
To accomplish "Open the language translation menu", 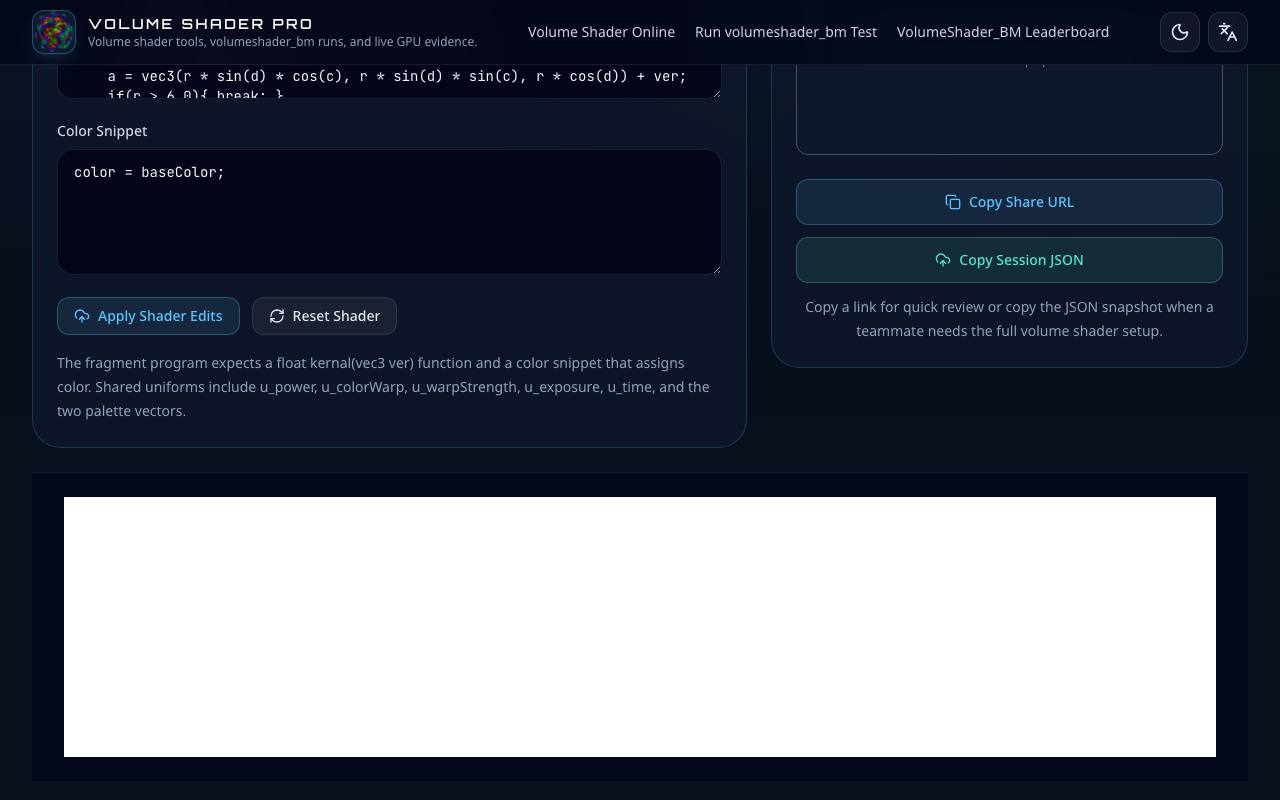I will [x=1228, y=32].
